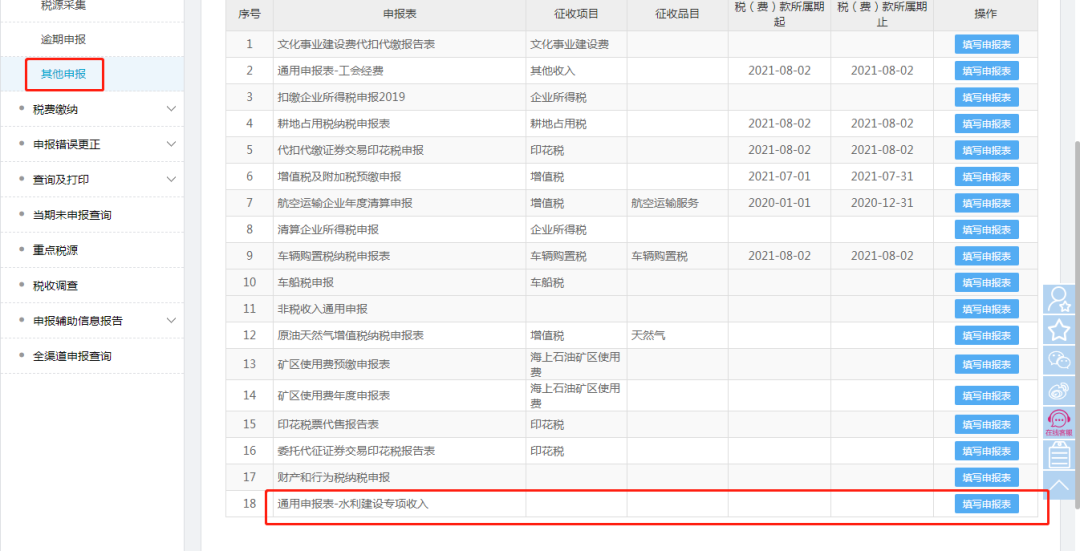This screenshot has height=551, width=1080.
Task: Click 填写申报表 for 矿区使用费预缴申报表
Action: (x=986, y=364)
